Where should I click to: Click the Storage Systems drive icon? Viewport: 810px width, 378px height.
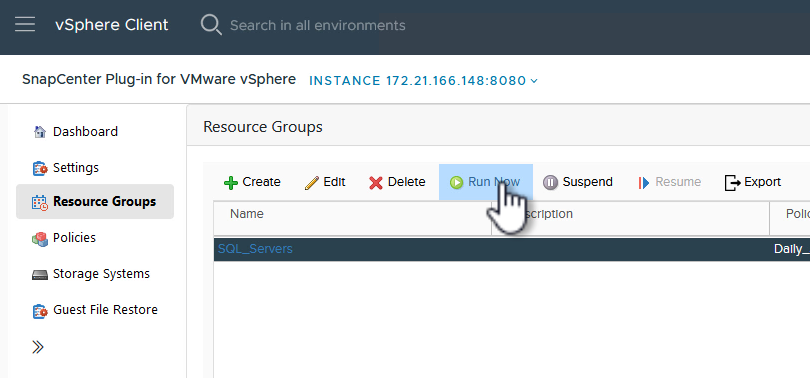click(40, 275)
